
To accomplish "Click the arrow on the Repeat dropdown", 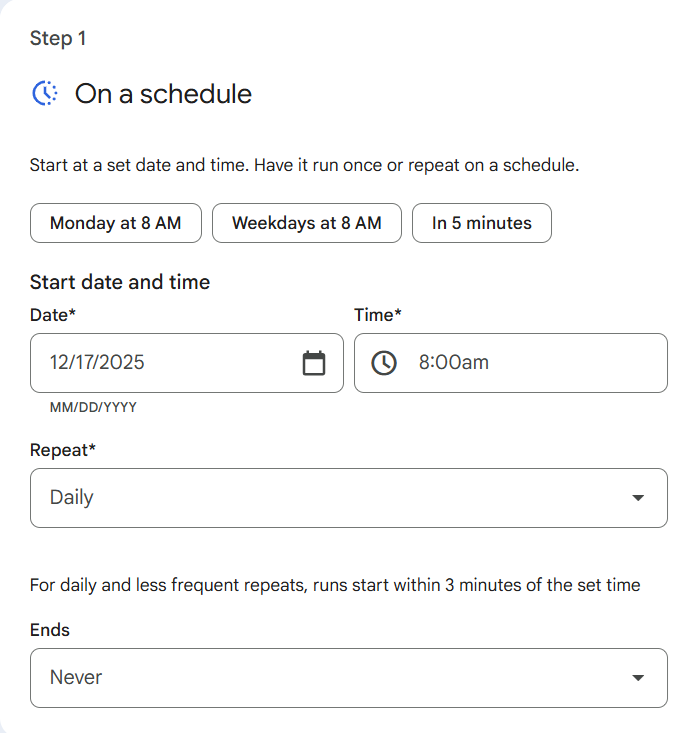I will [x=638, y=498].
